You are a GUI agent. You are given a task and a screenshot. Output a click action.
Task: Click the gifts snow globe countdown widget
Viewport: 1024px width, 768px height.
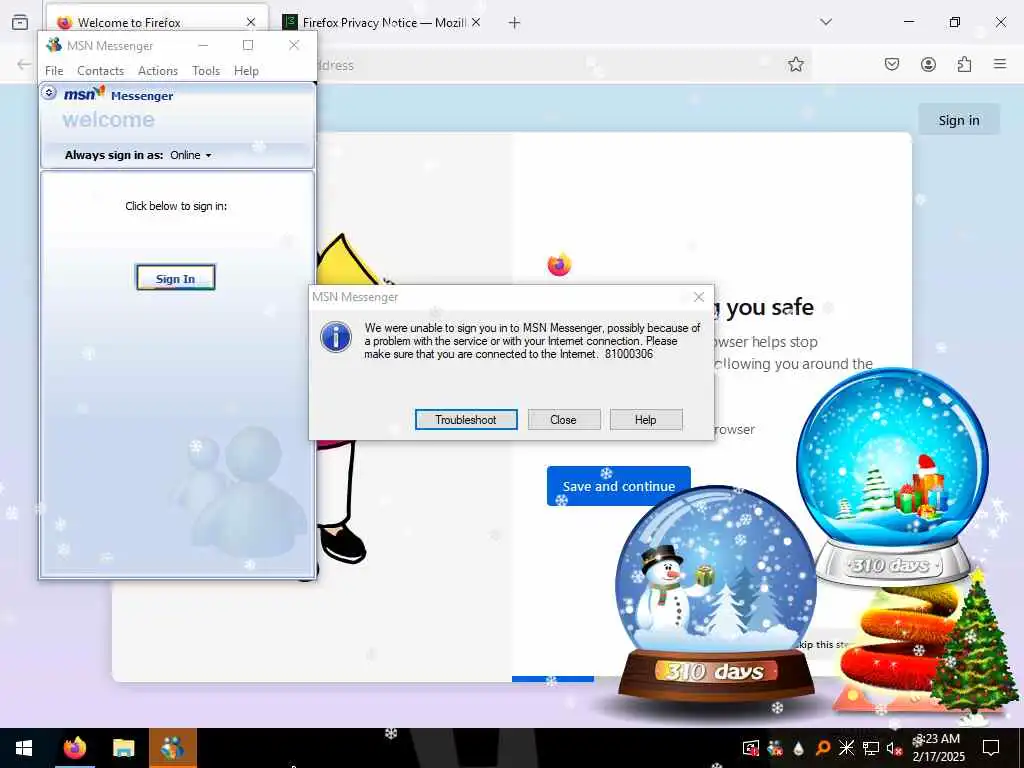[x=892, y=477]
